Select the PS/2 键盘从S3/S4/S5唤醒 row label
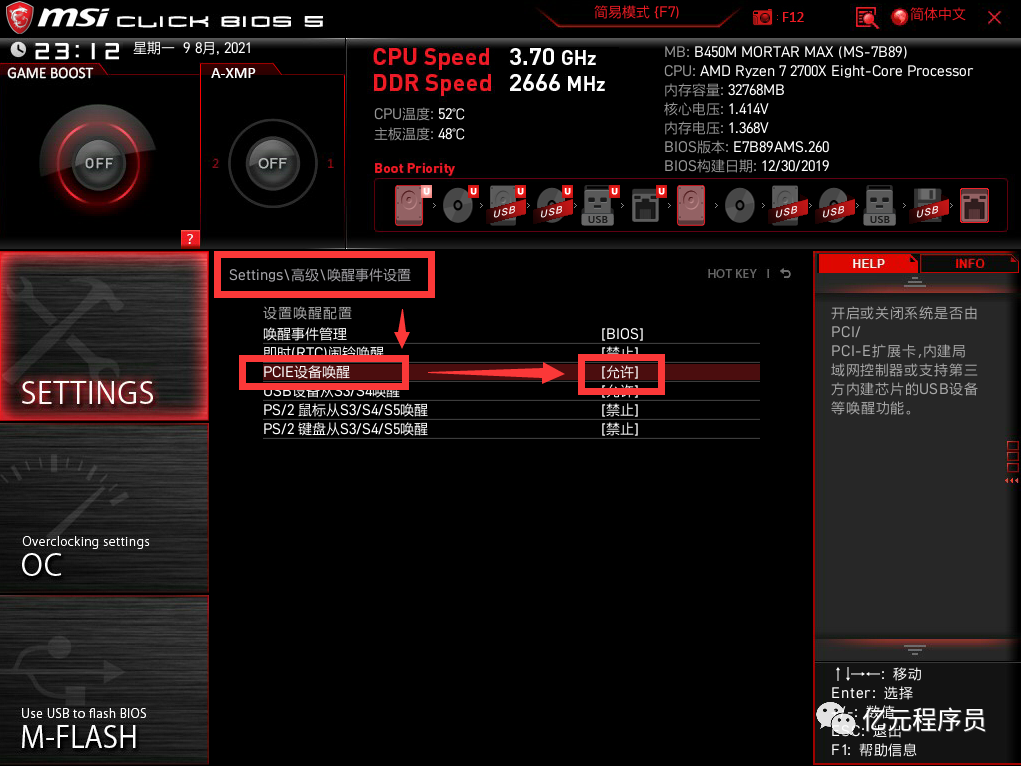Screen dimensions: 1021x766 (x=345, y=429)
